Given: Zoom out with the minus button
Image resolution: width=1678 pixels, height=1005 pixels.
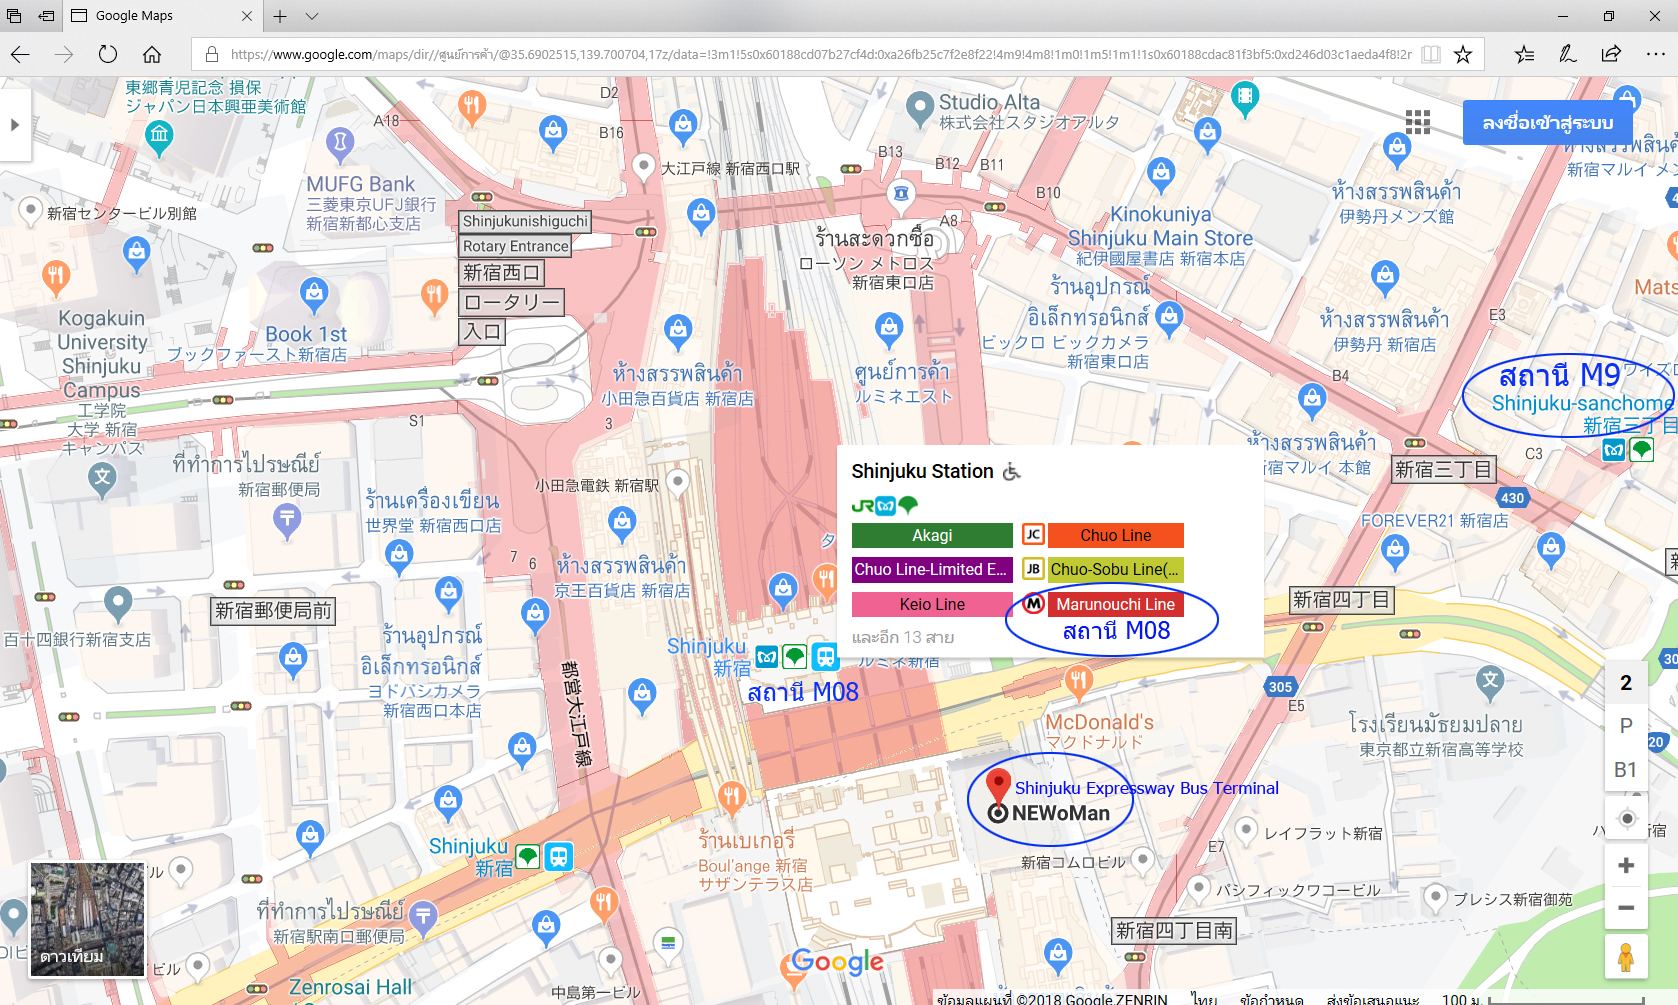Looking at the screenshot, I should (1626, 908).
